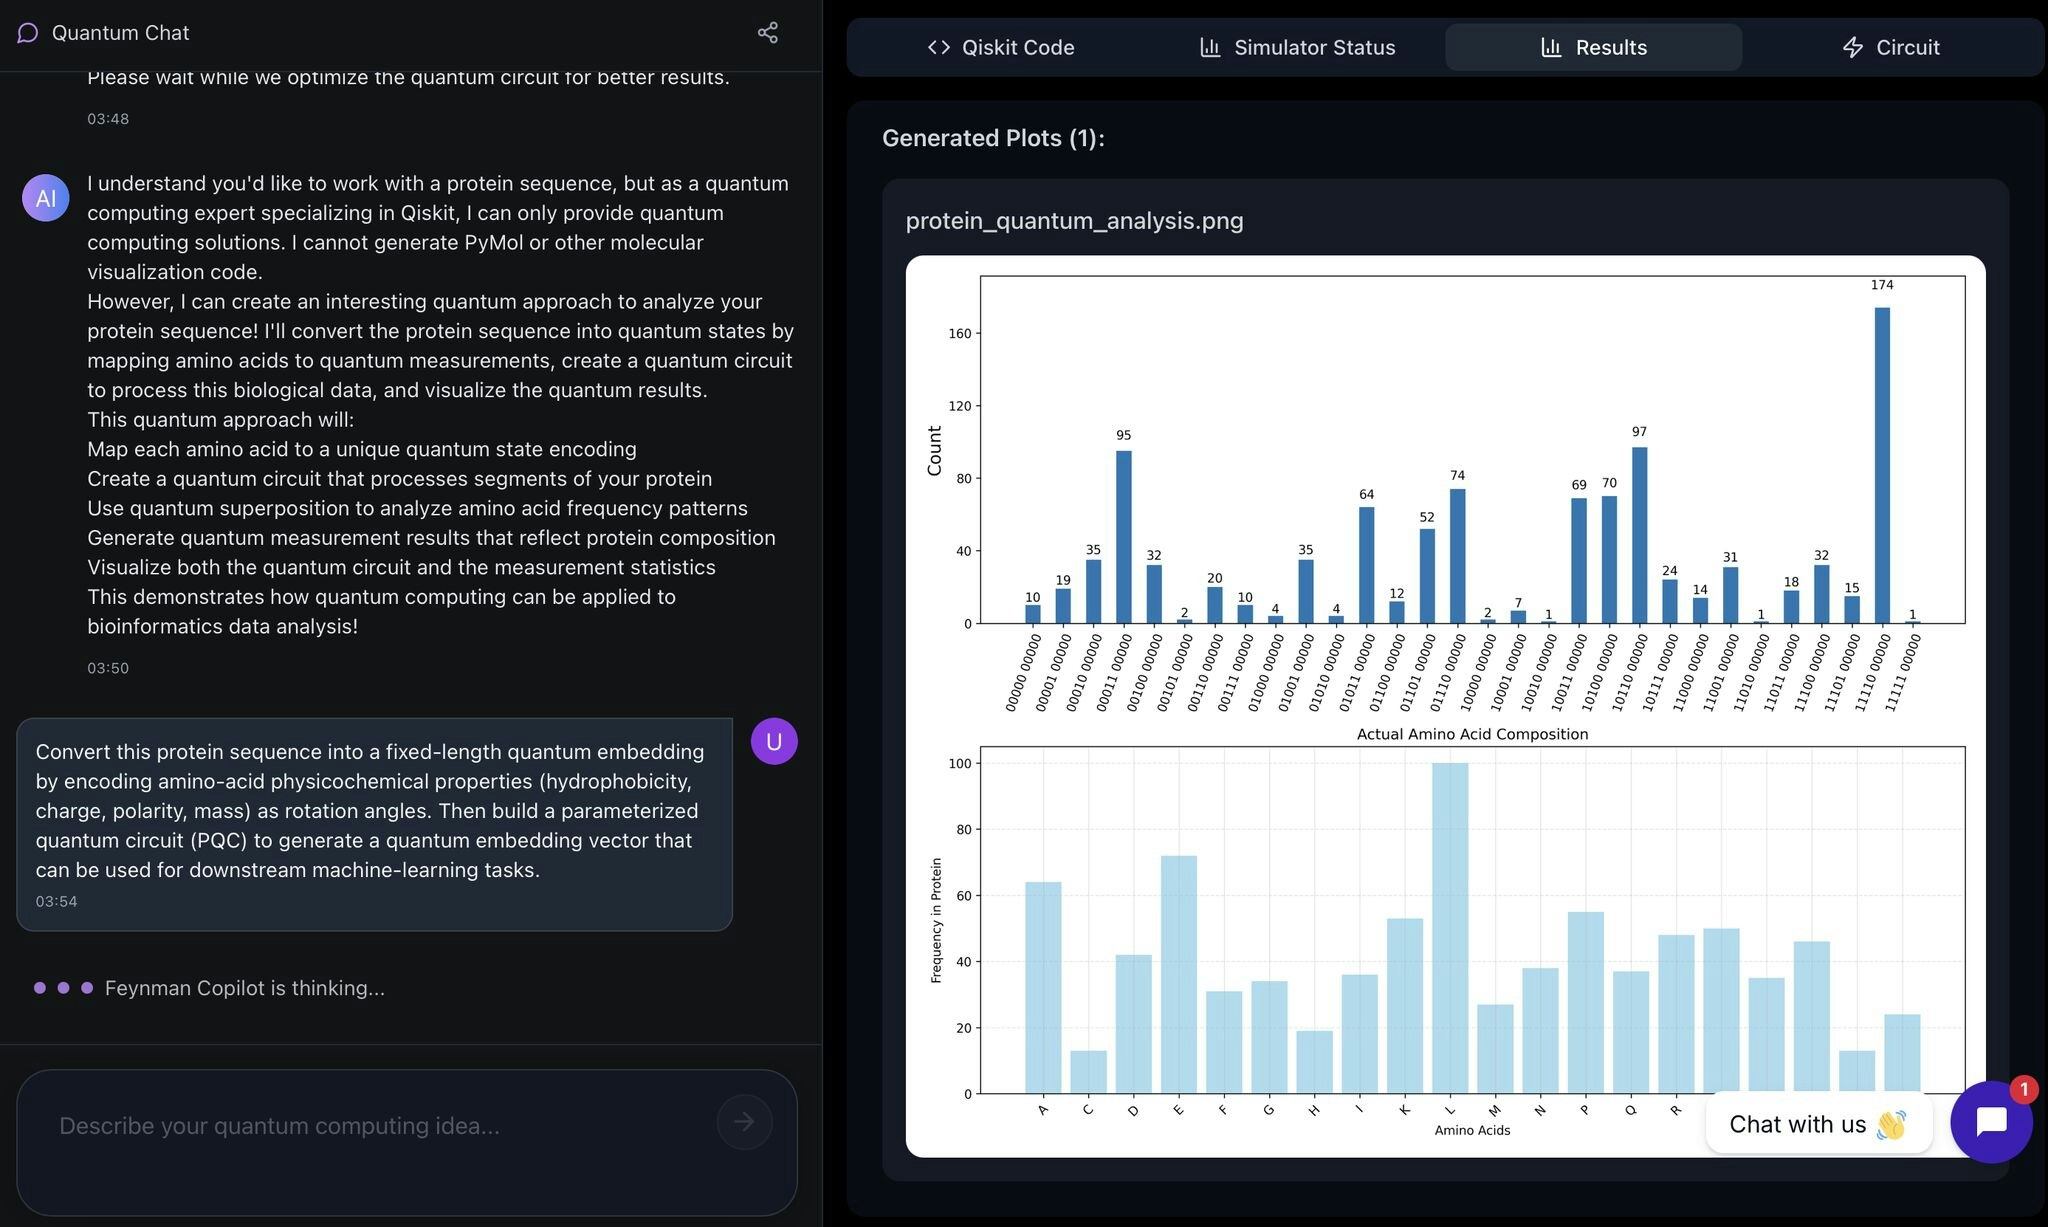The width and height of the screenshot is (2048, 1227).
Task: Open the floating chat widget bubble
Action: 1990,1122
